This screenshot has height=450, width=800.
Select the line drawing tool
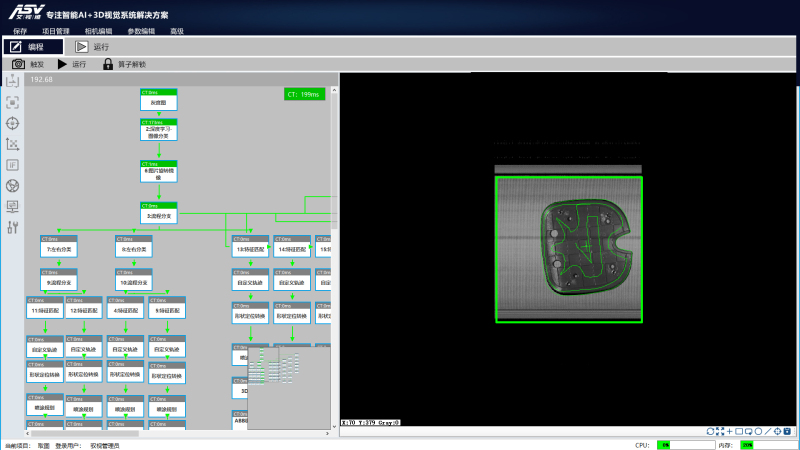[x=767, y=431]
